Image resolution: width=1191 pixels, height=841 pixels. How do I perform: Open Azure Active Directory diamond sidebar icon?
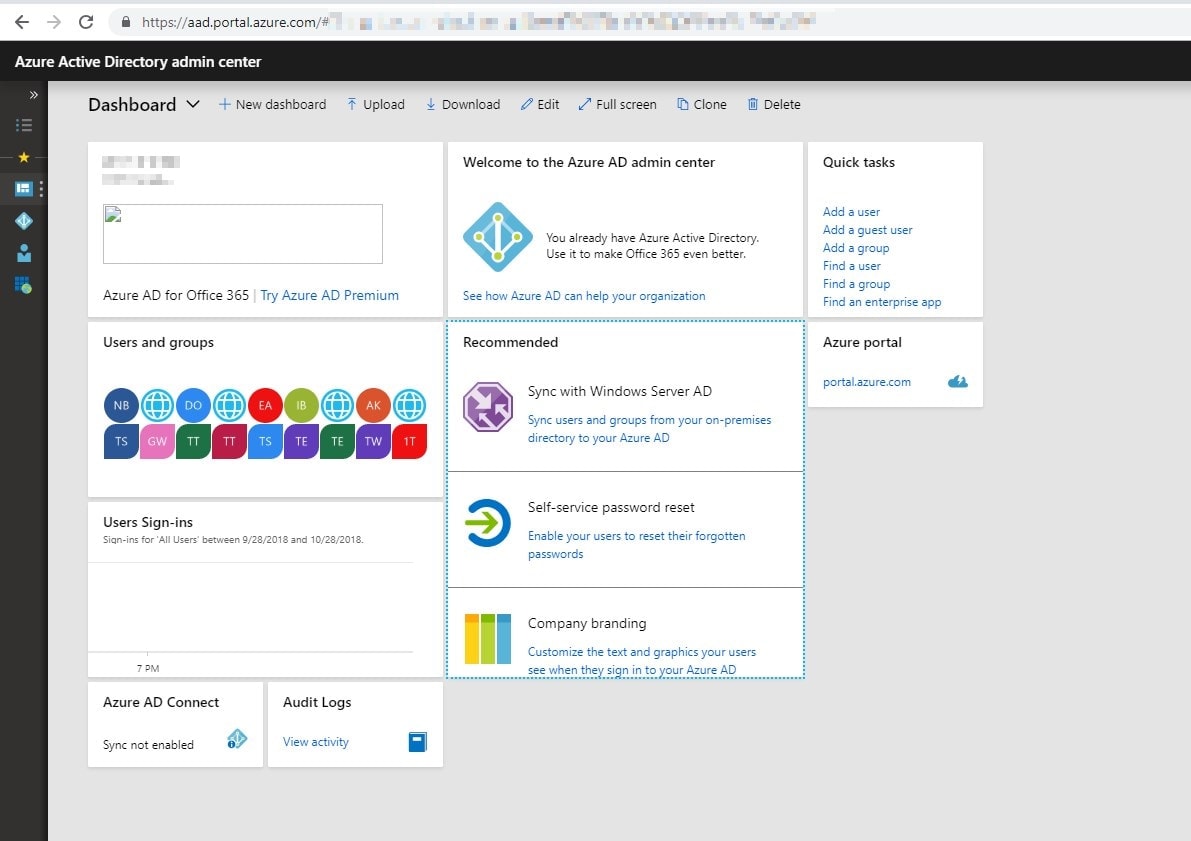point(24,221)
